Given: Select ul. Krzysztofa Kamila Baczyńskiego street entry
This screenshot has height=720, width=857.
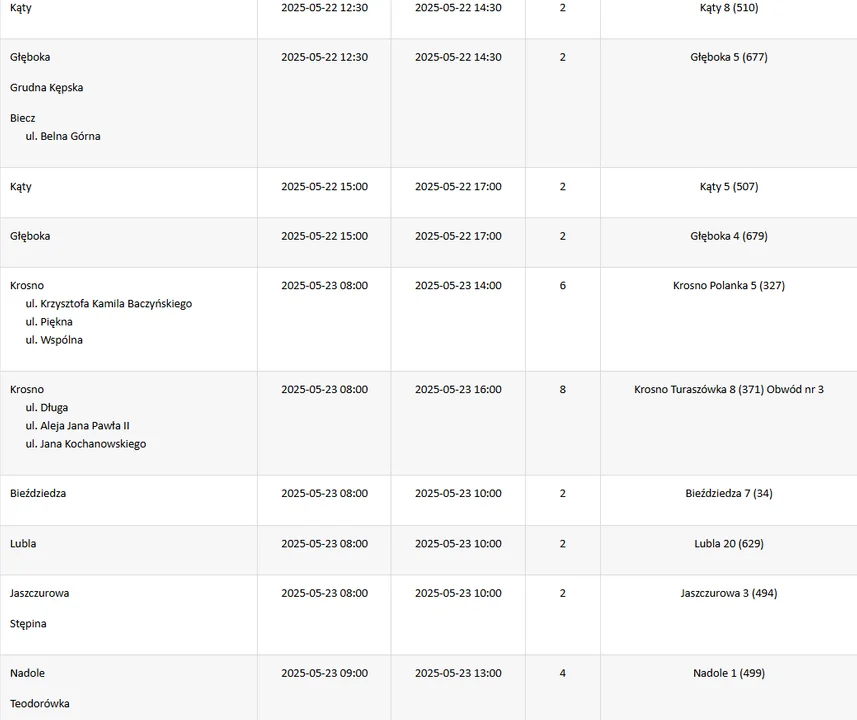Looking at the screenshot, I should pos(109,304).
